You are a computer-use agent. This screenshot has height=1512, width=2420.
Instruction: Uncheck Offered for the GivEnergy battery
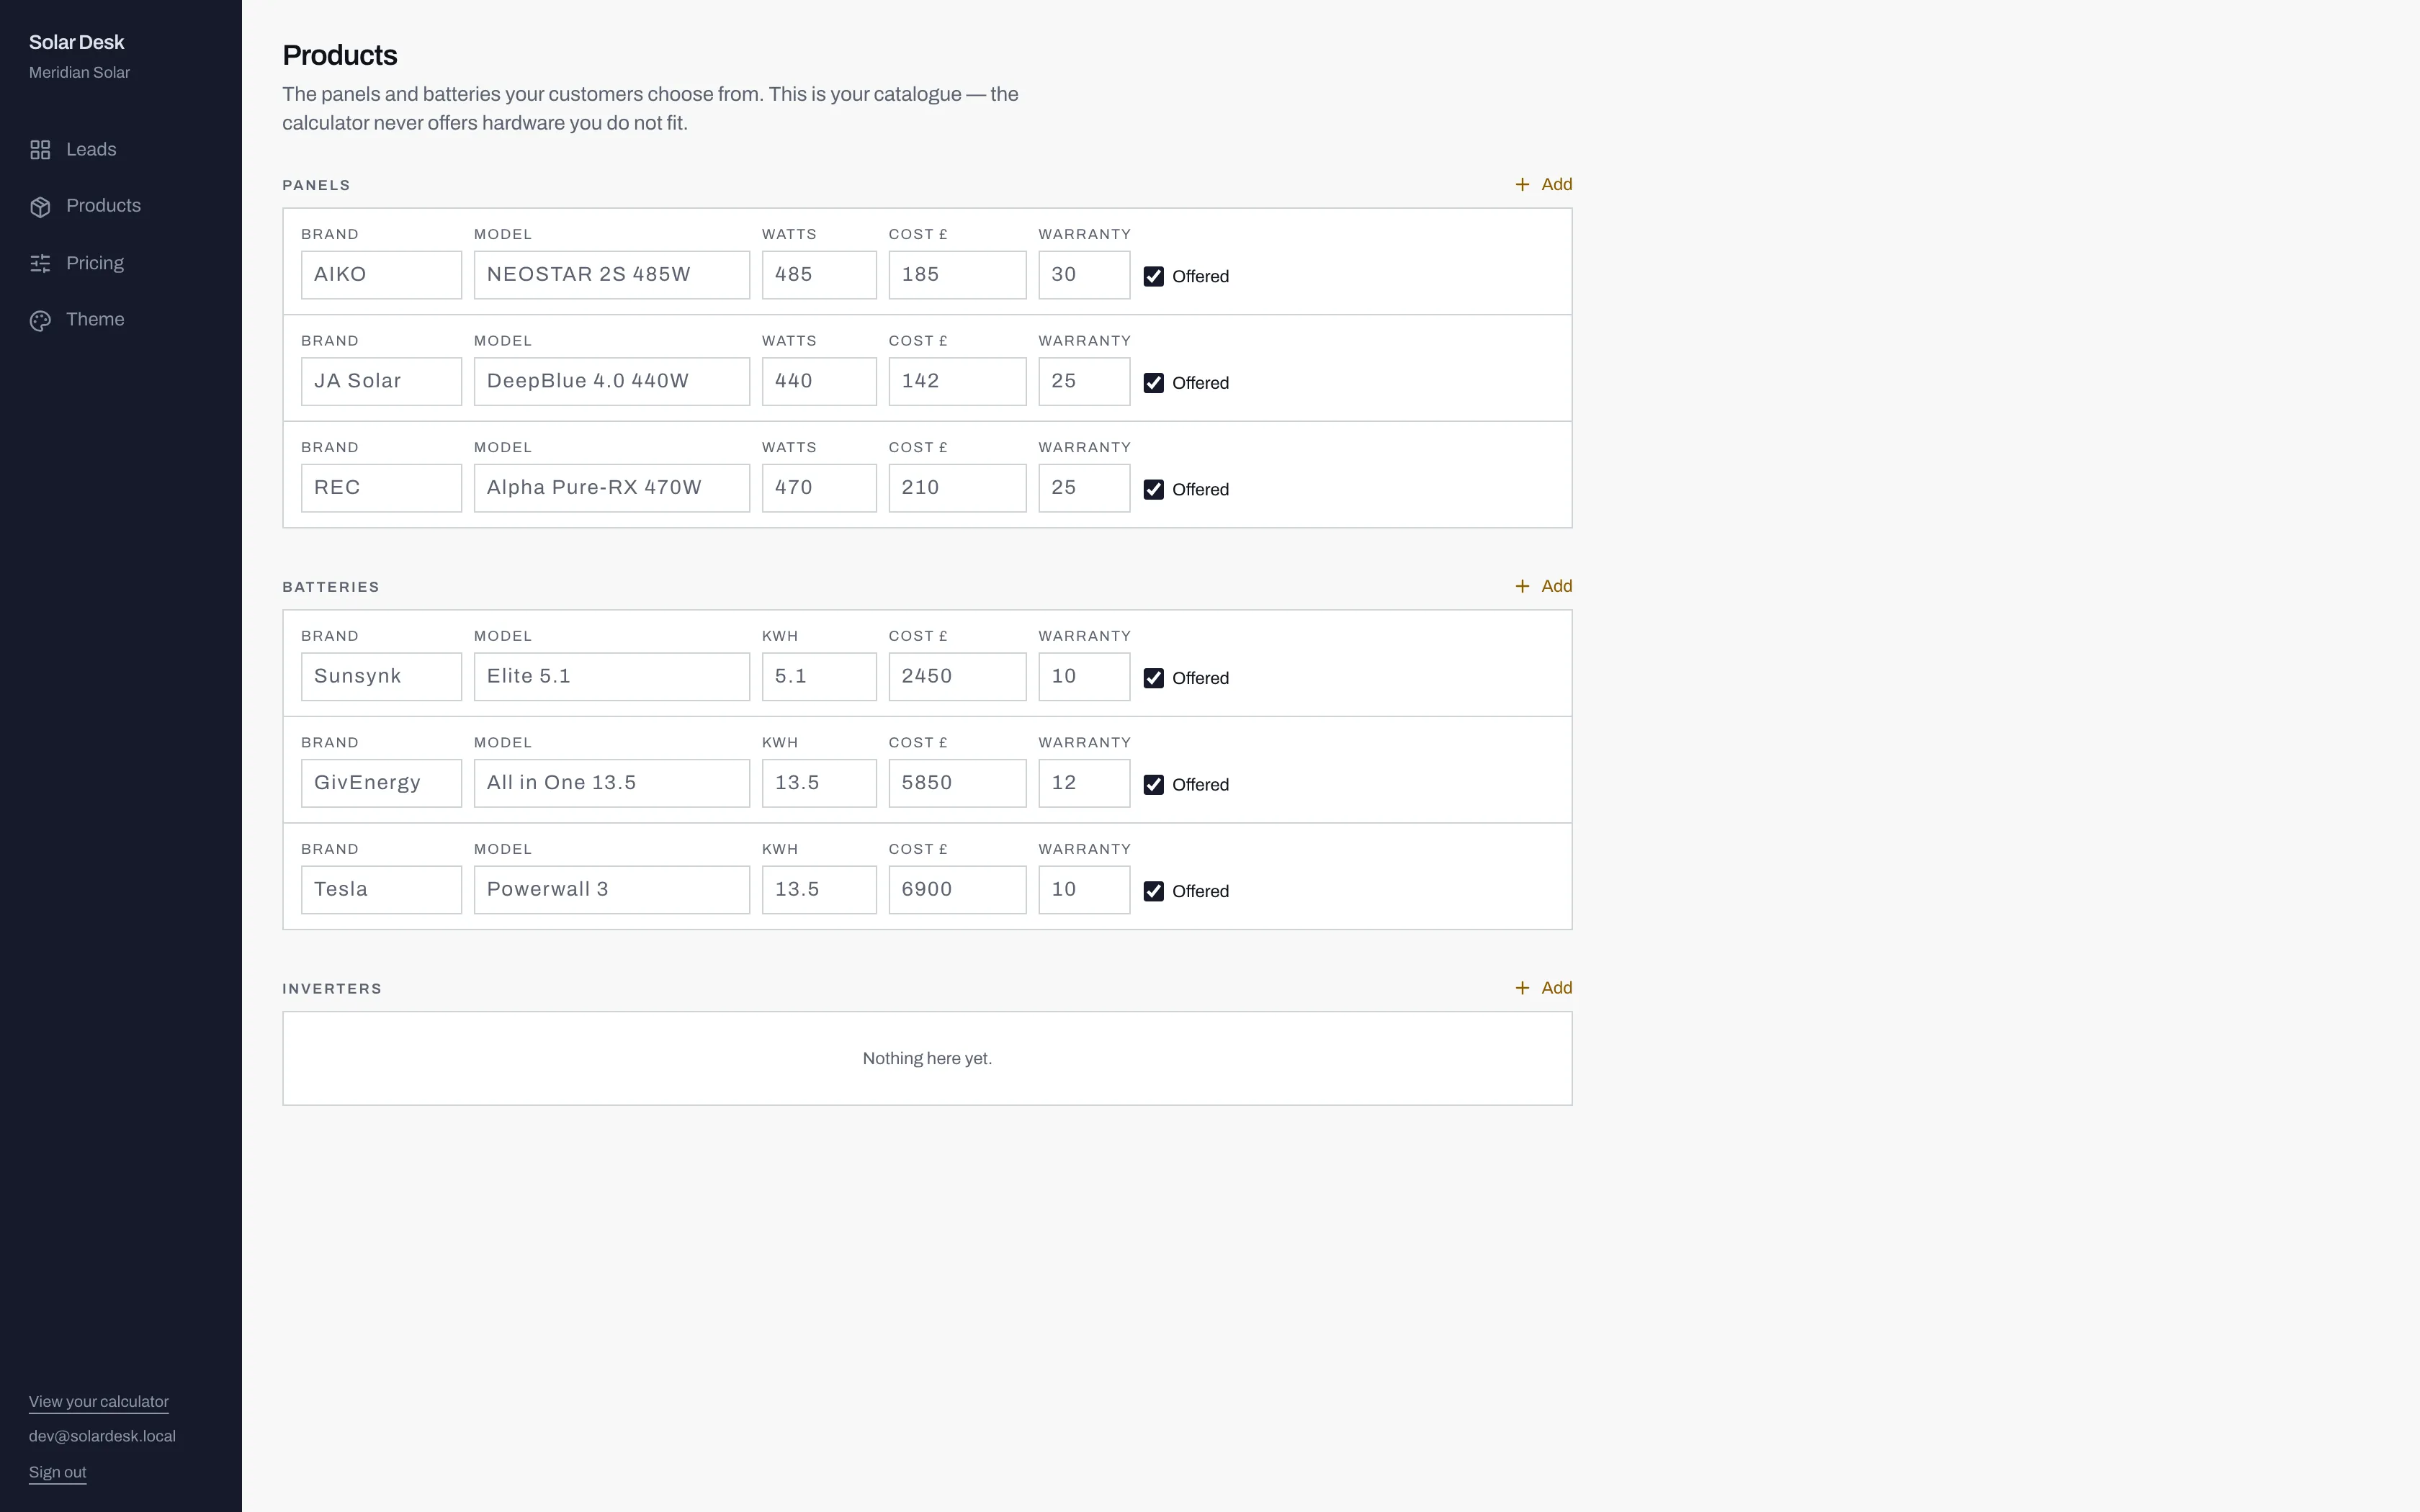pyautogui.click(x=1154, y=785)
